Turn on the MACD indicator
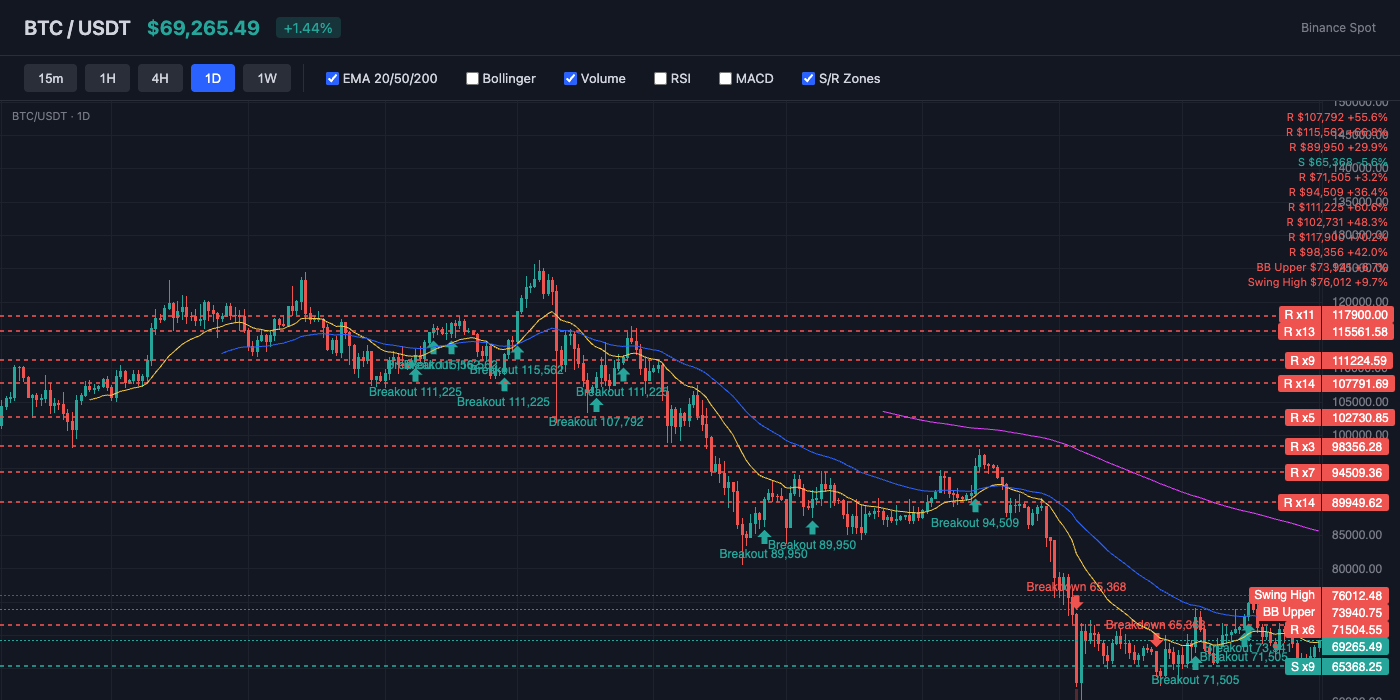 tap(725, 78)
